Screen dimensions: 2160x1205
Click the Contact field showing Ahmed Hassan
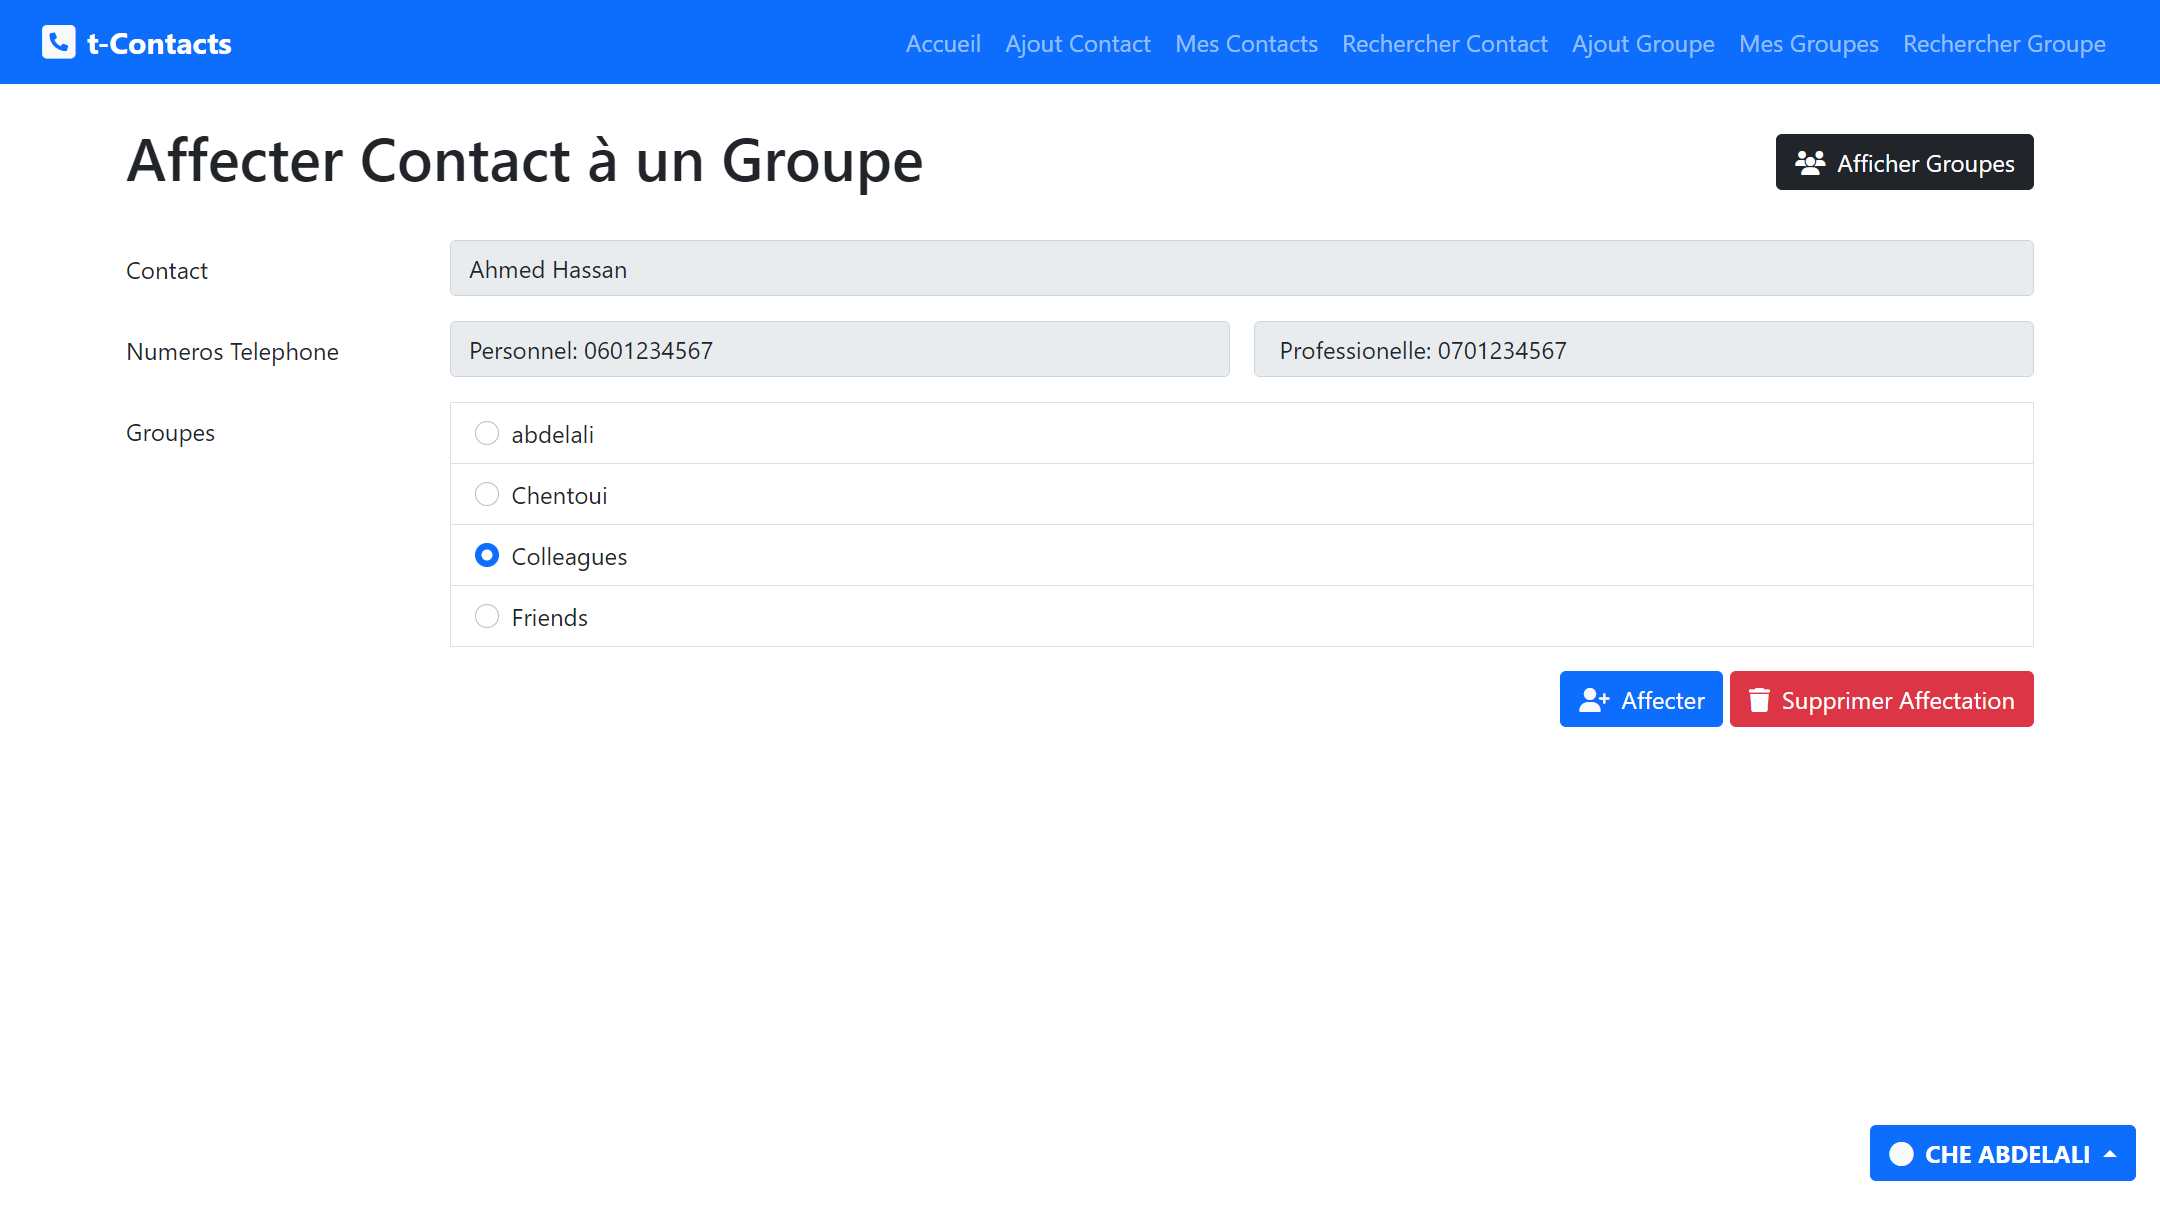(x=1241, y=268)
